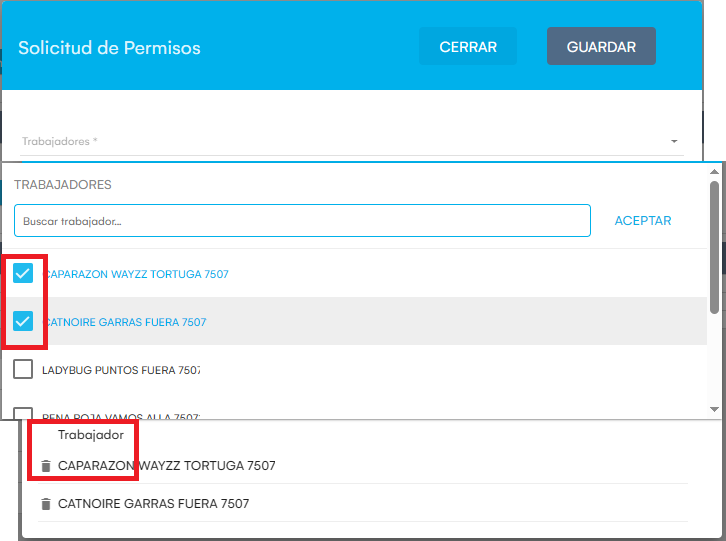Screen dimensions: 726x541
Task: Tick the partially visible bottom list checkbox
Action: (24, 414)
